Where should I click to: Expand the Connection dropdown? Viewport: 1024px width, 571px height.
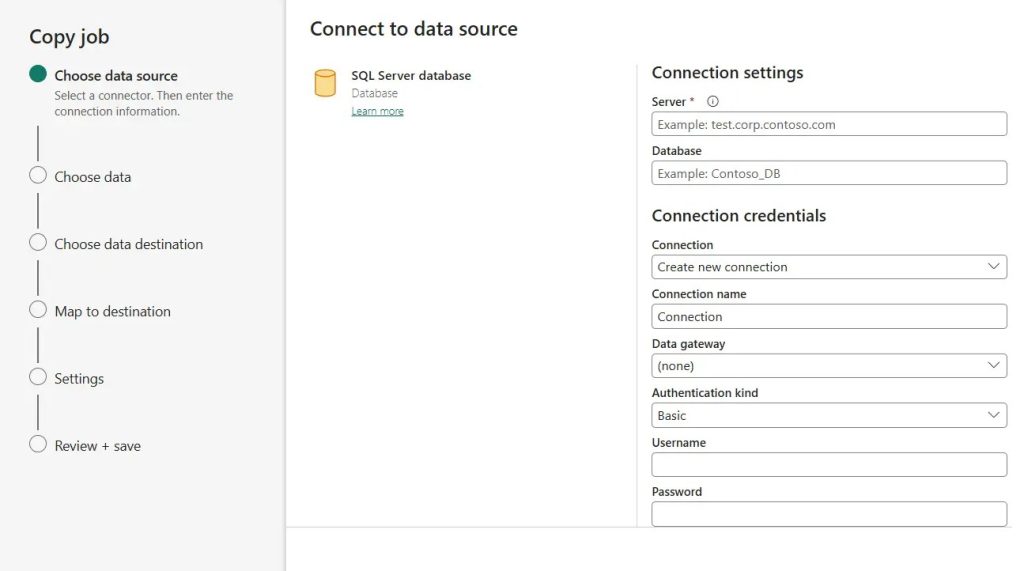click(829, 267)
